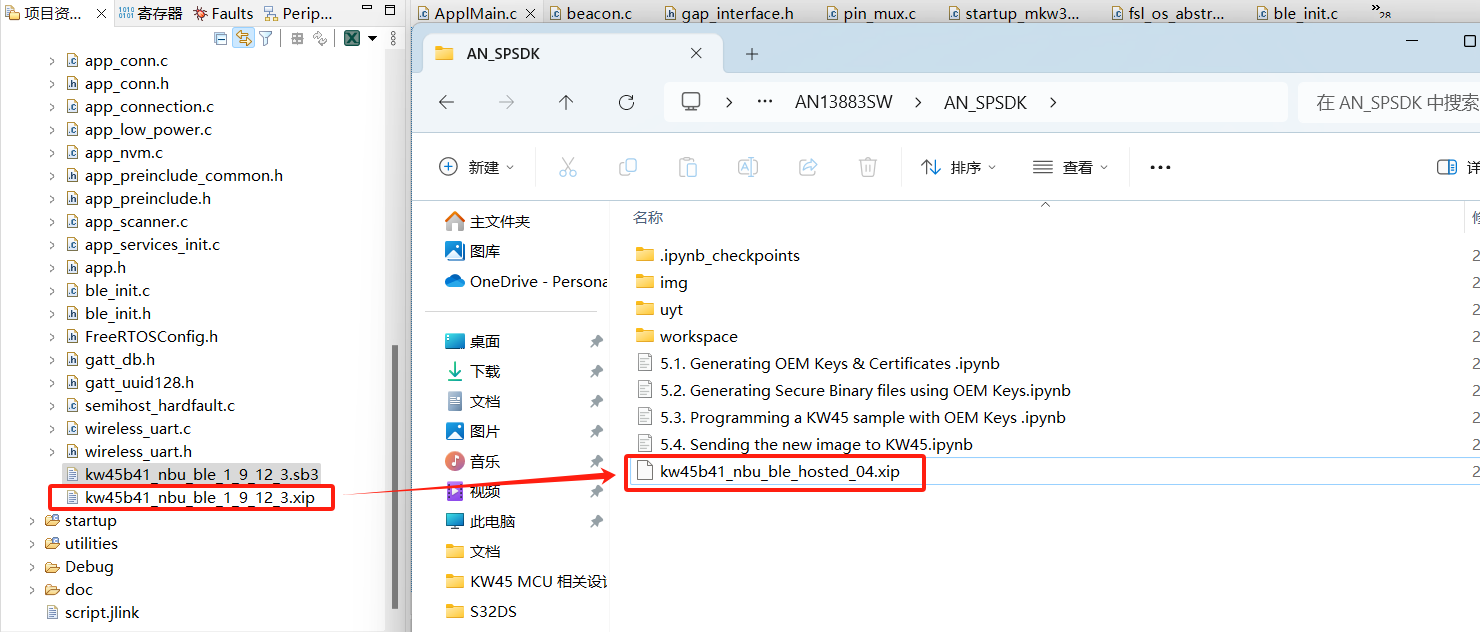Open AN_SPSDK in the breadcrumb path

point(984,101)
